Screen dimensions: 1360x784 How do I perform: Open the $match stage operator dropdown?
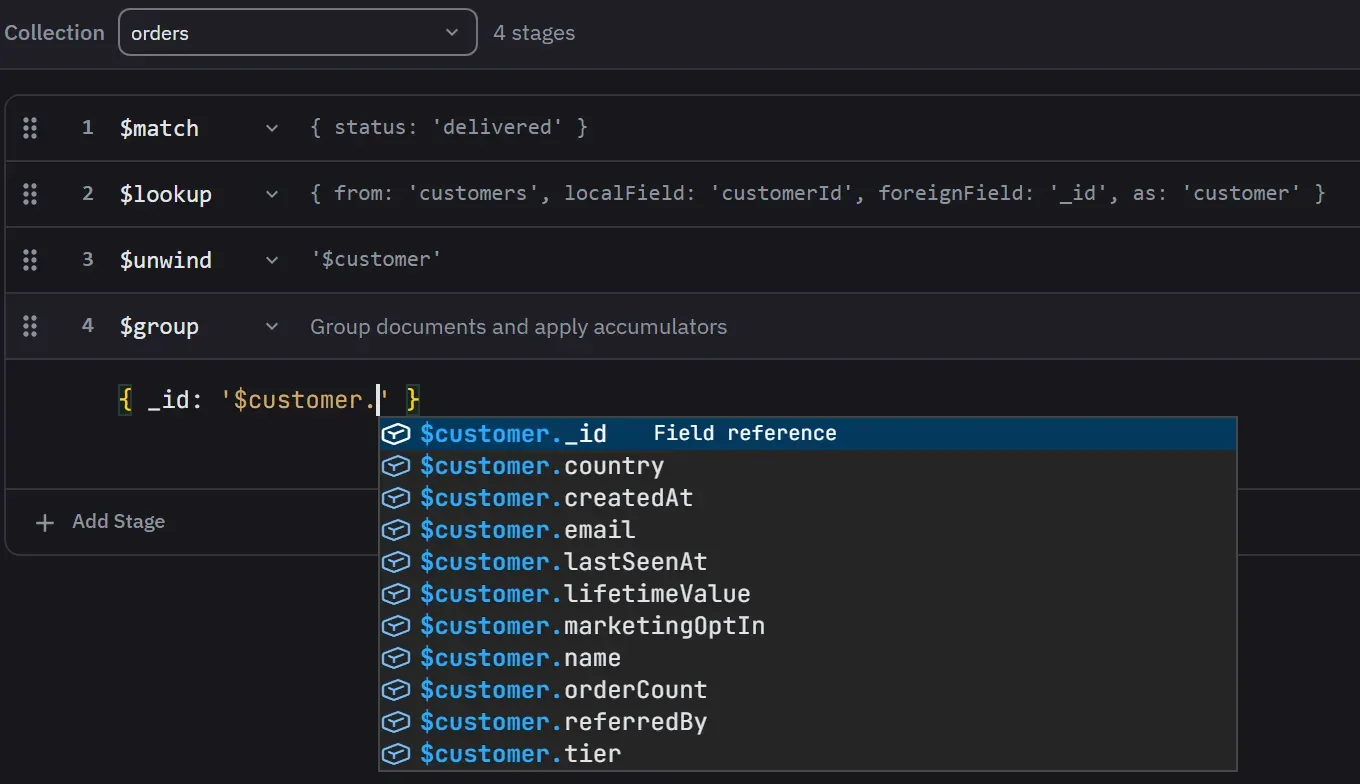(272, 128)
